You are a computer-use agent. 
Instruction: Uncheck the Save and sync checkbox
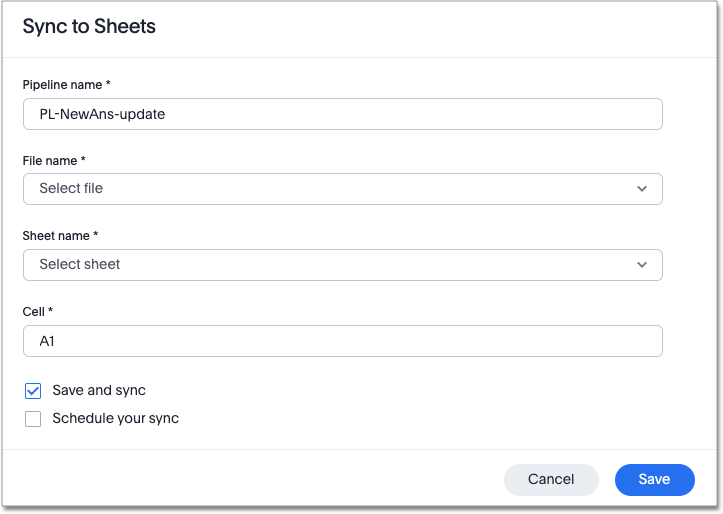coord(33,391)
